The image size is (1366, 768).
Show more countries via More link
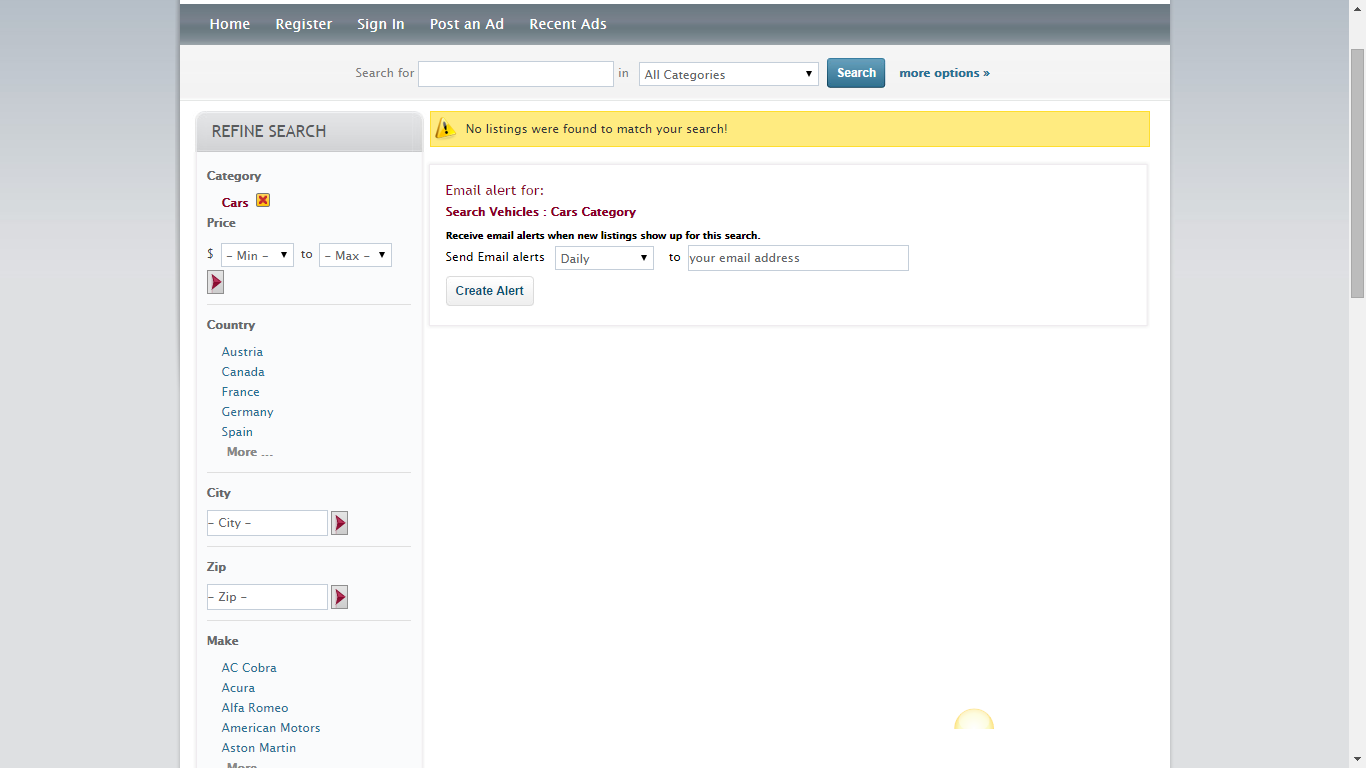tap(249, 452)
